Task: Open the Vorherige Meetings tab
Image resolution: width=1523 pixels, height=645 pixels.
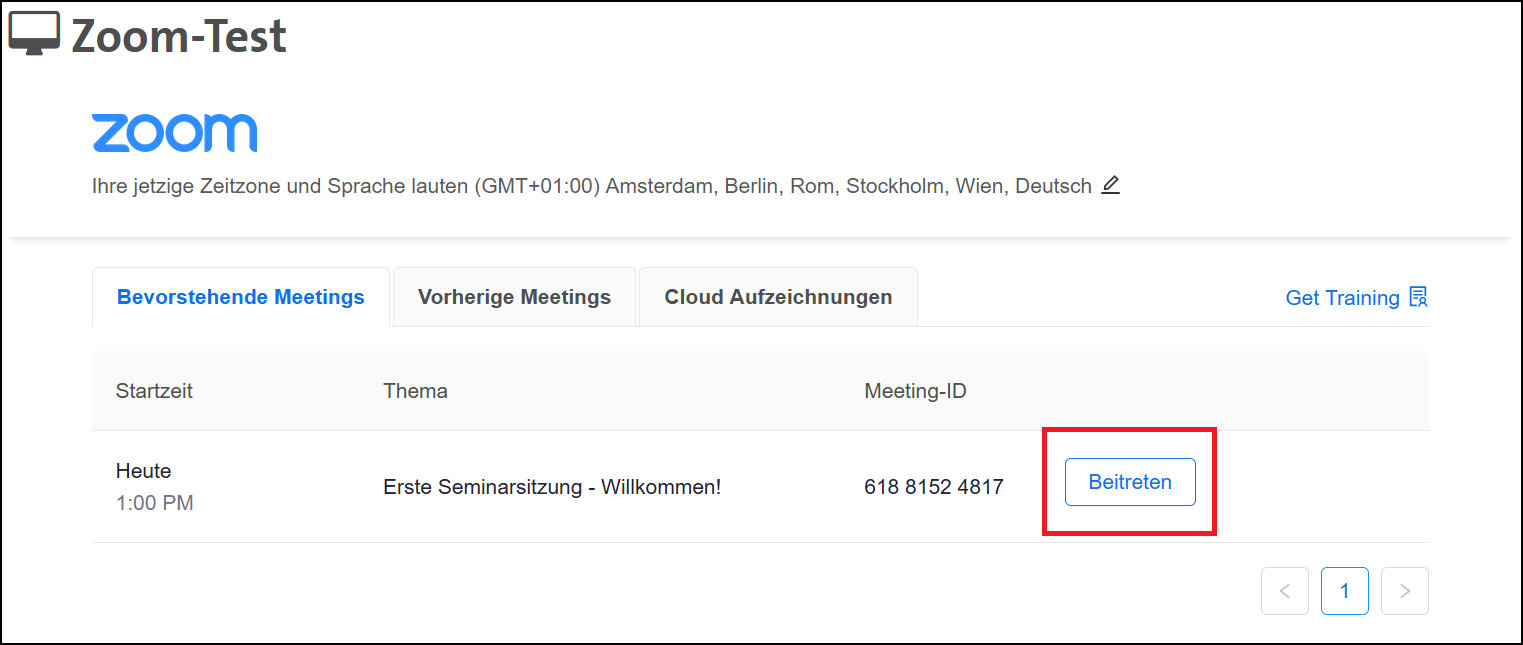Action: pyautogui.click(x=514, y=297)
